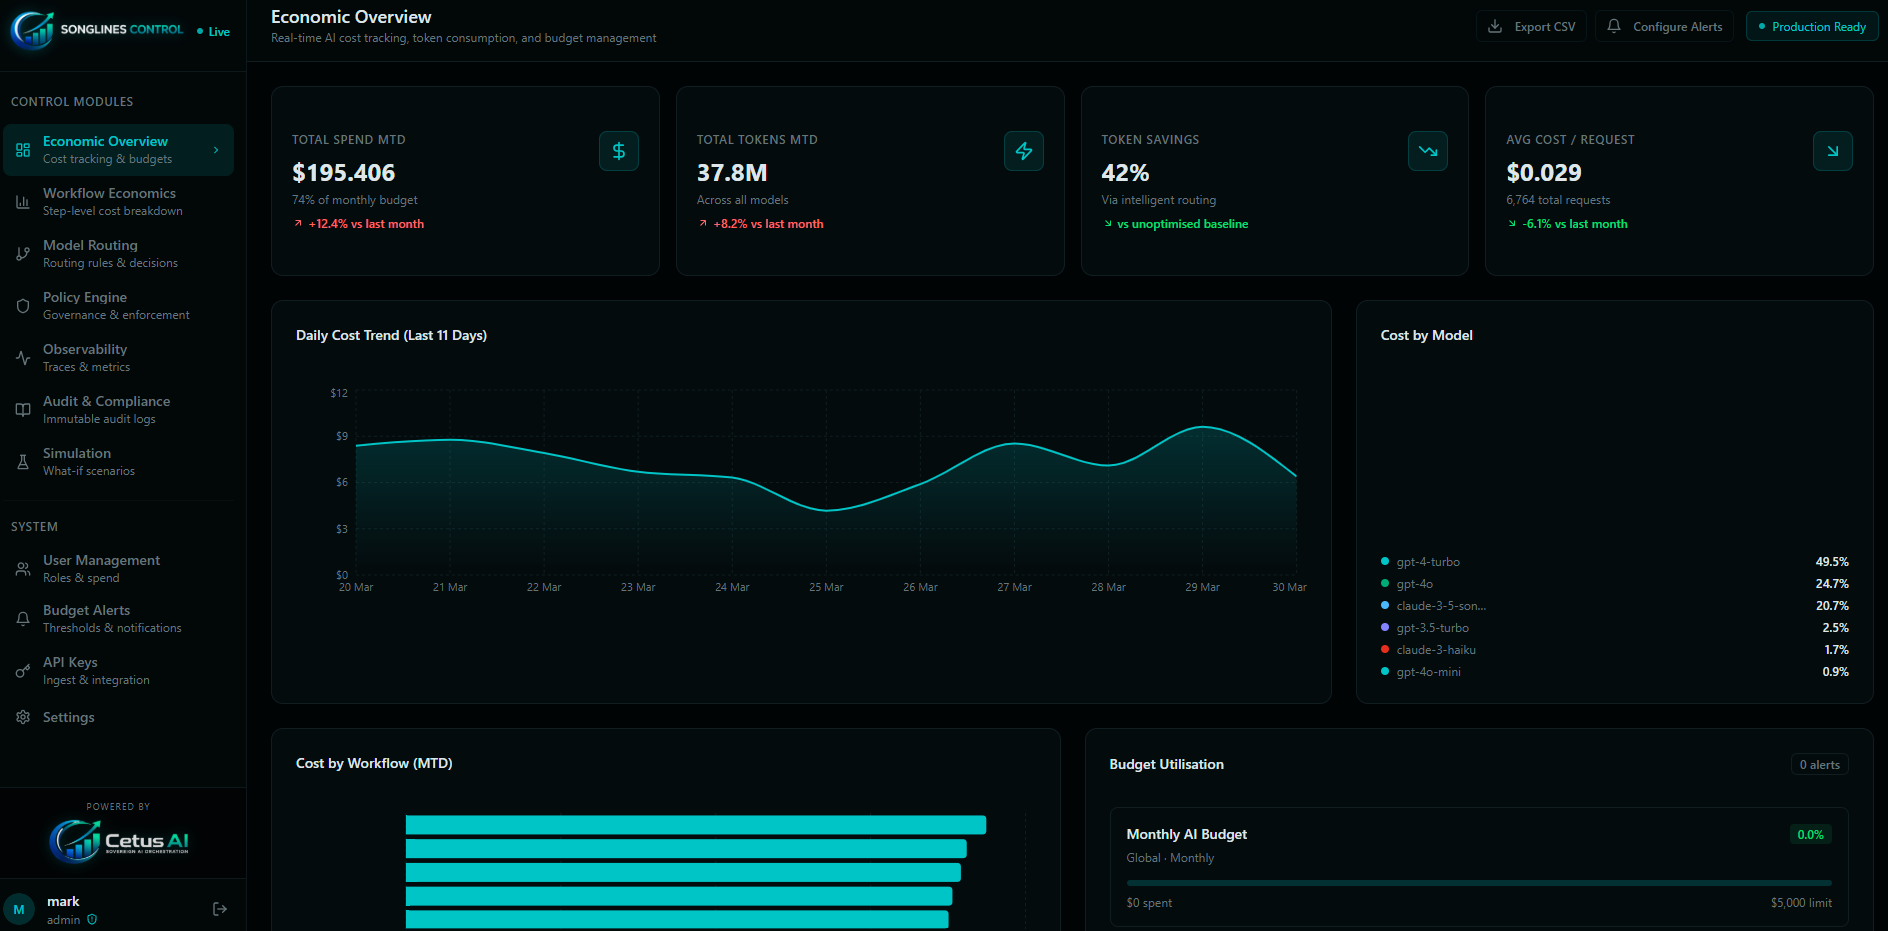Click the Export CSV button
This screenshot has height=931, width=1888.
pos(1531,26)
